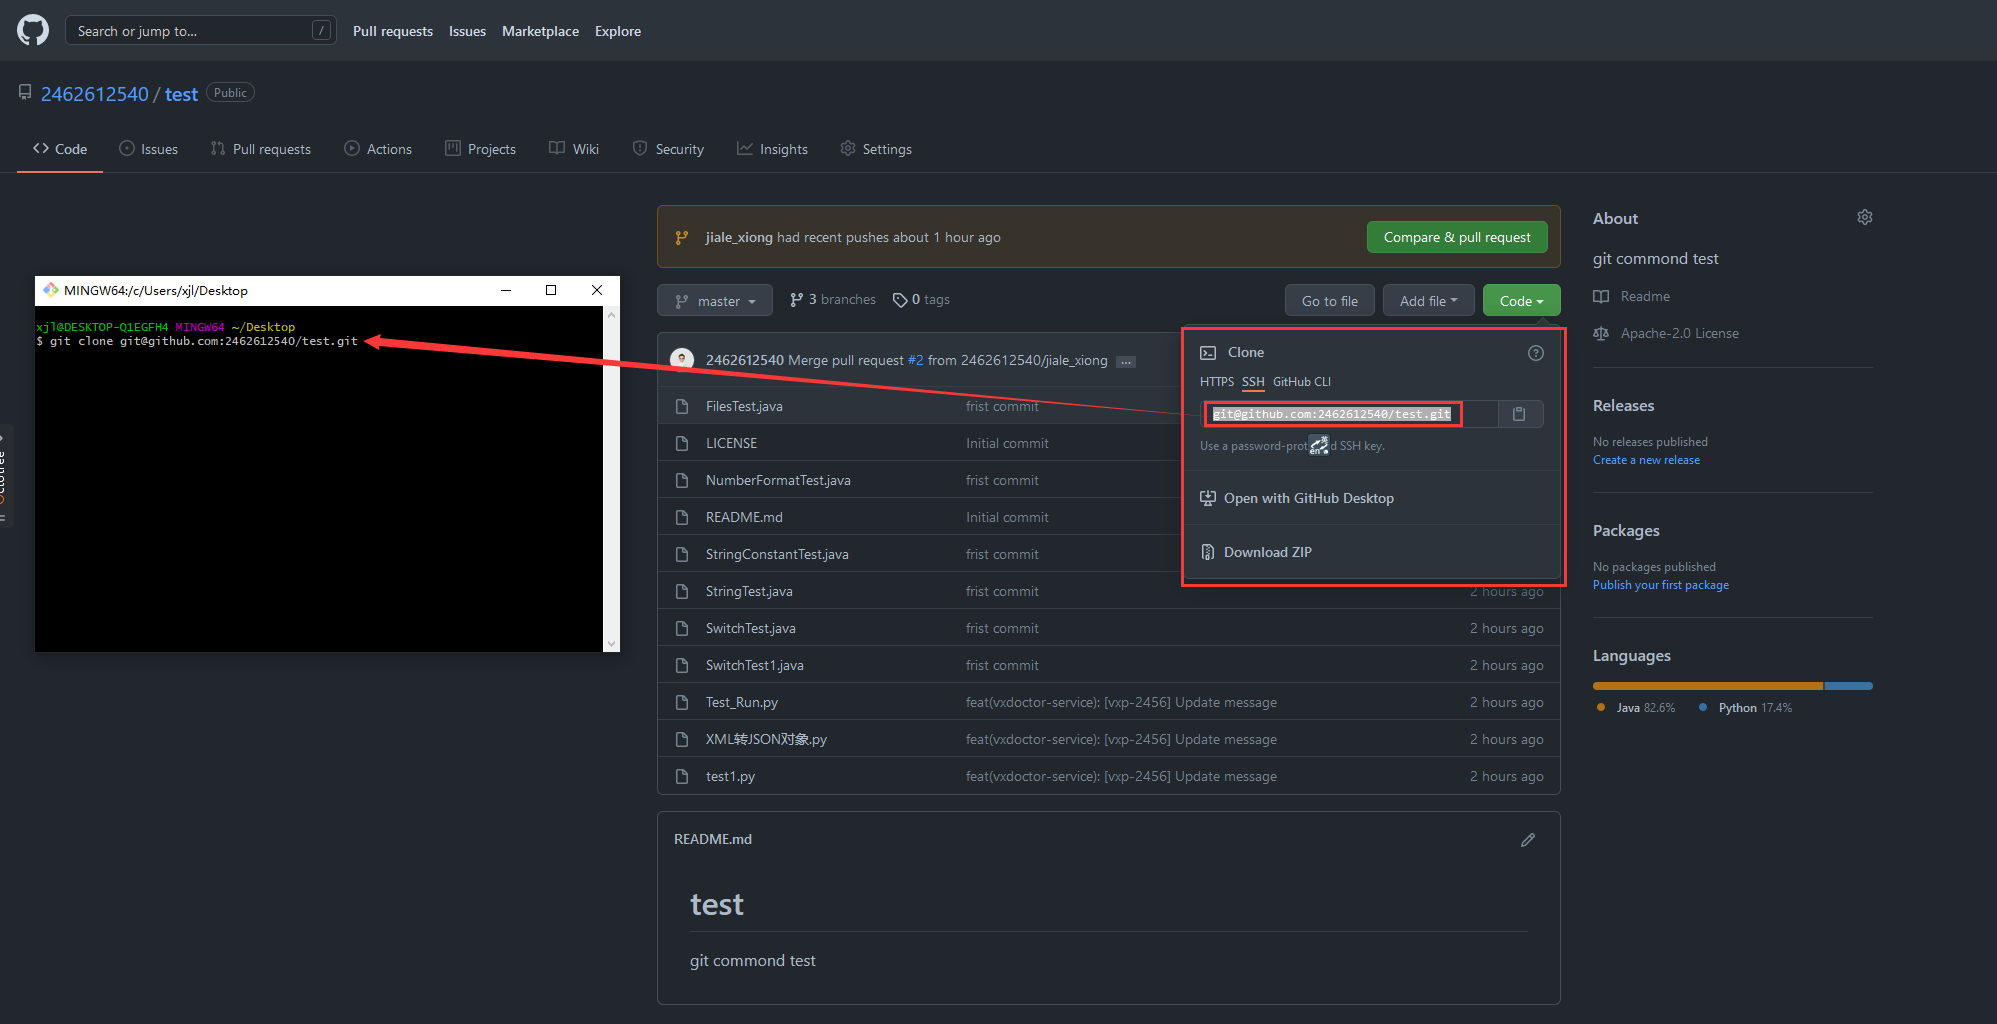The image size is (1997, 1024).
Task: Click the file icon beside NumberFormatTest.java
Action: tap(682, 480)
